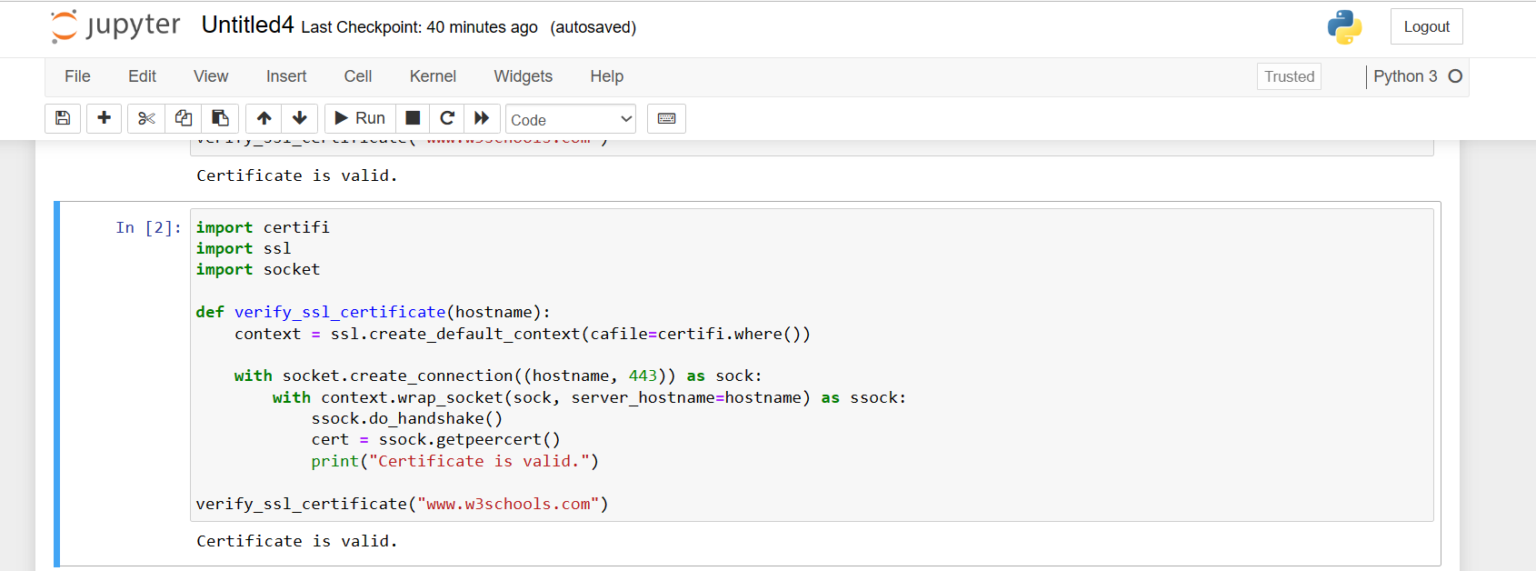Restart the kernel with the circular arrow icon

447,118
